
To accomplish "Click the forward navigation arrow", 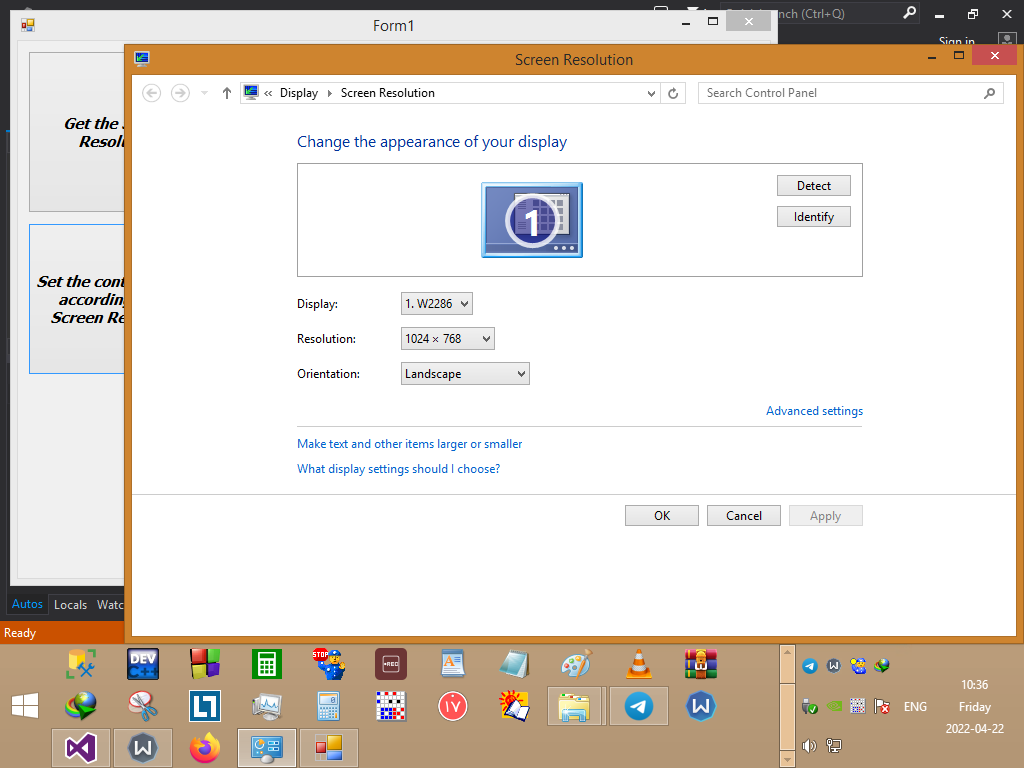I will coord(180,93).
